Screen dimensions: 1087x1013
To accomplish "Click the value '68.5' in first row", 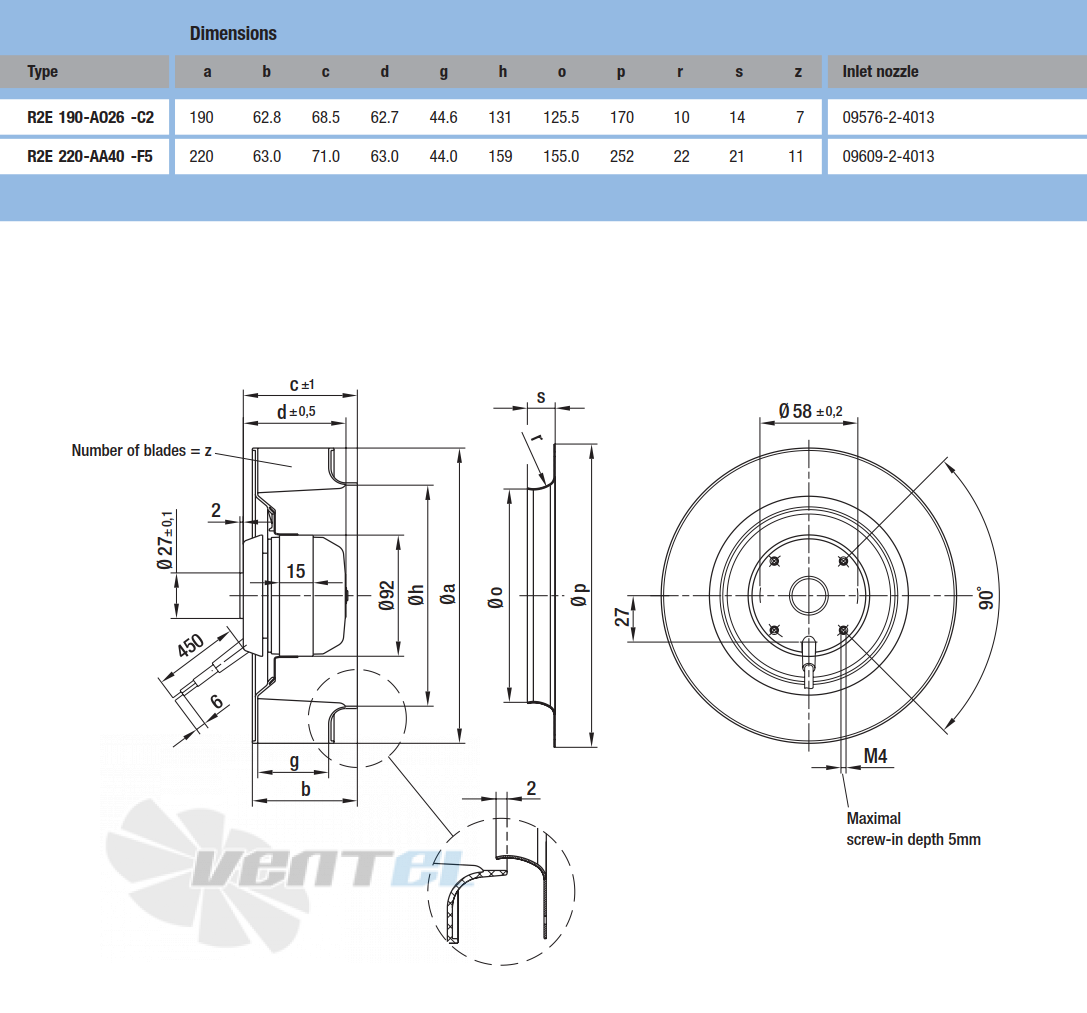I will click(x=326, y=117).
